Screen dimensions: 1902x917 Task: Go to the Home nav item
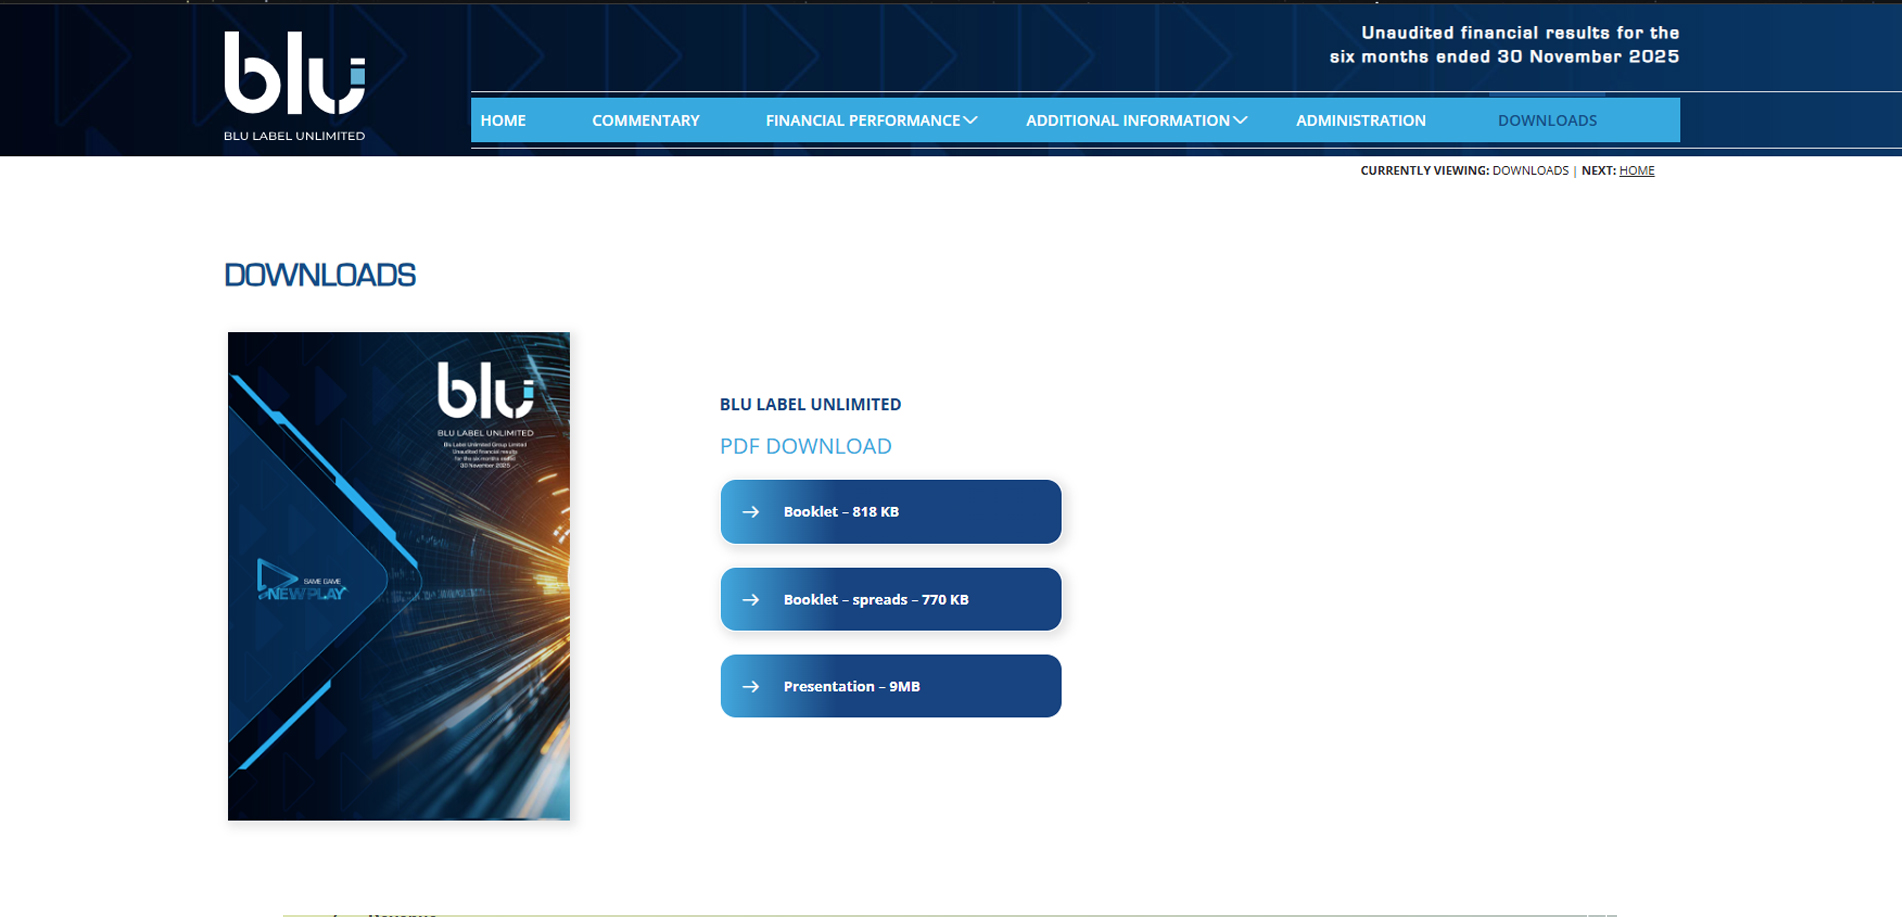(x=503, y=121)
